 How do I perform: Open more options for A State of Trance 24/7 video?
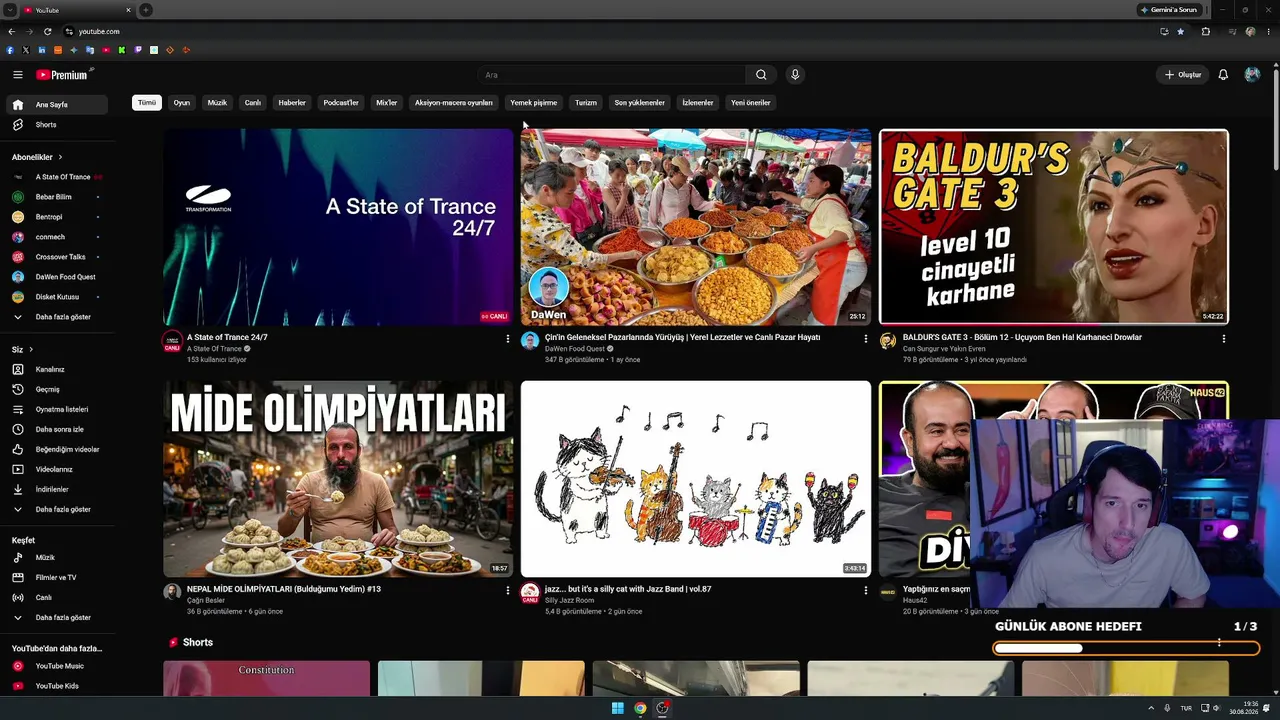coord(507,338)
